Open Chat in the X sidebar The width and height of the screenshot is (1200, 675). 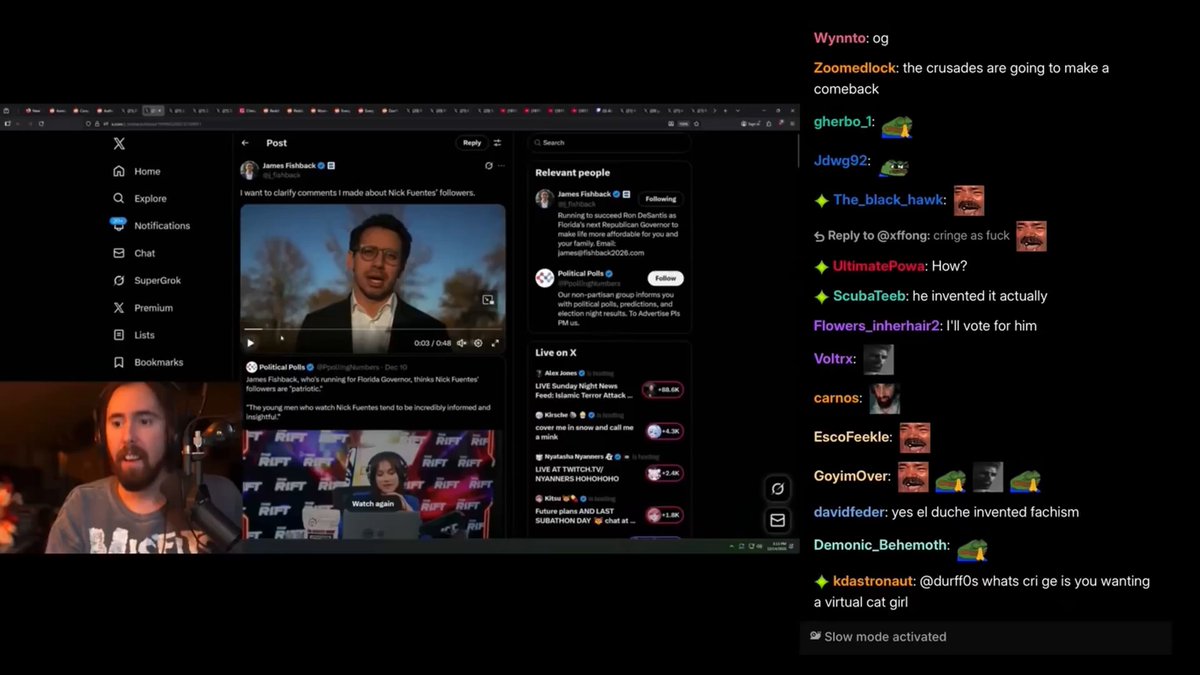pyautogui.click(x=135, y=253)
